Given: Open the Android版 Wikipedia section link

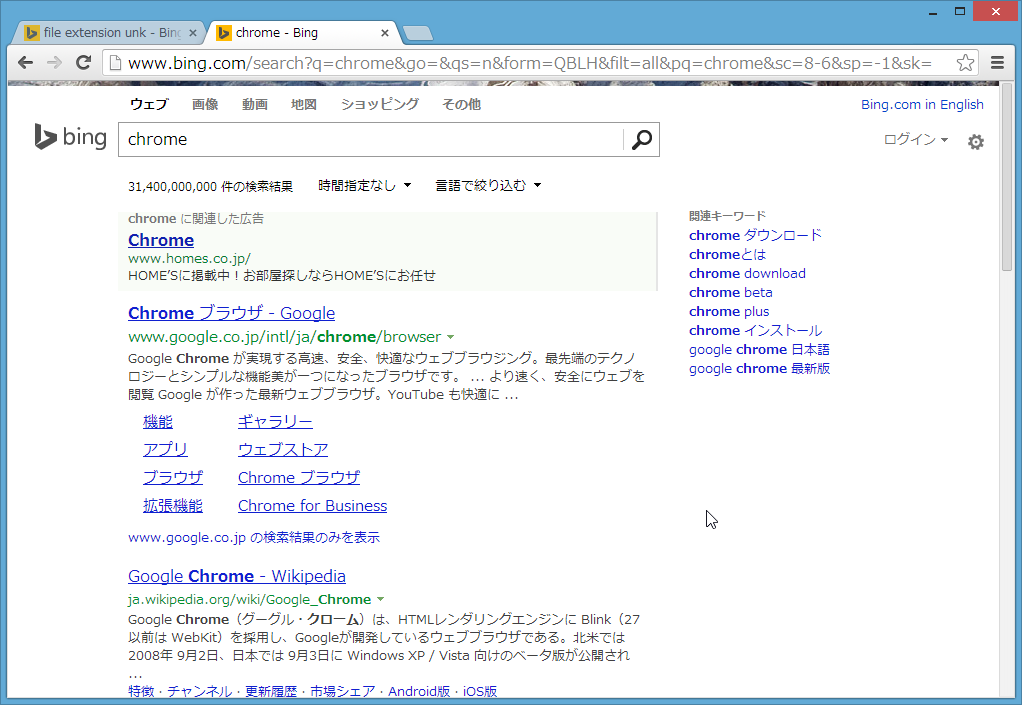Looking at the screenshot, I should click(x=419, y=691).
